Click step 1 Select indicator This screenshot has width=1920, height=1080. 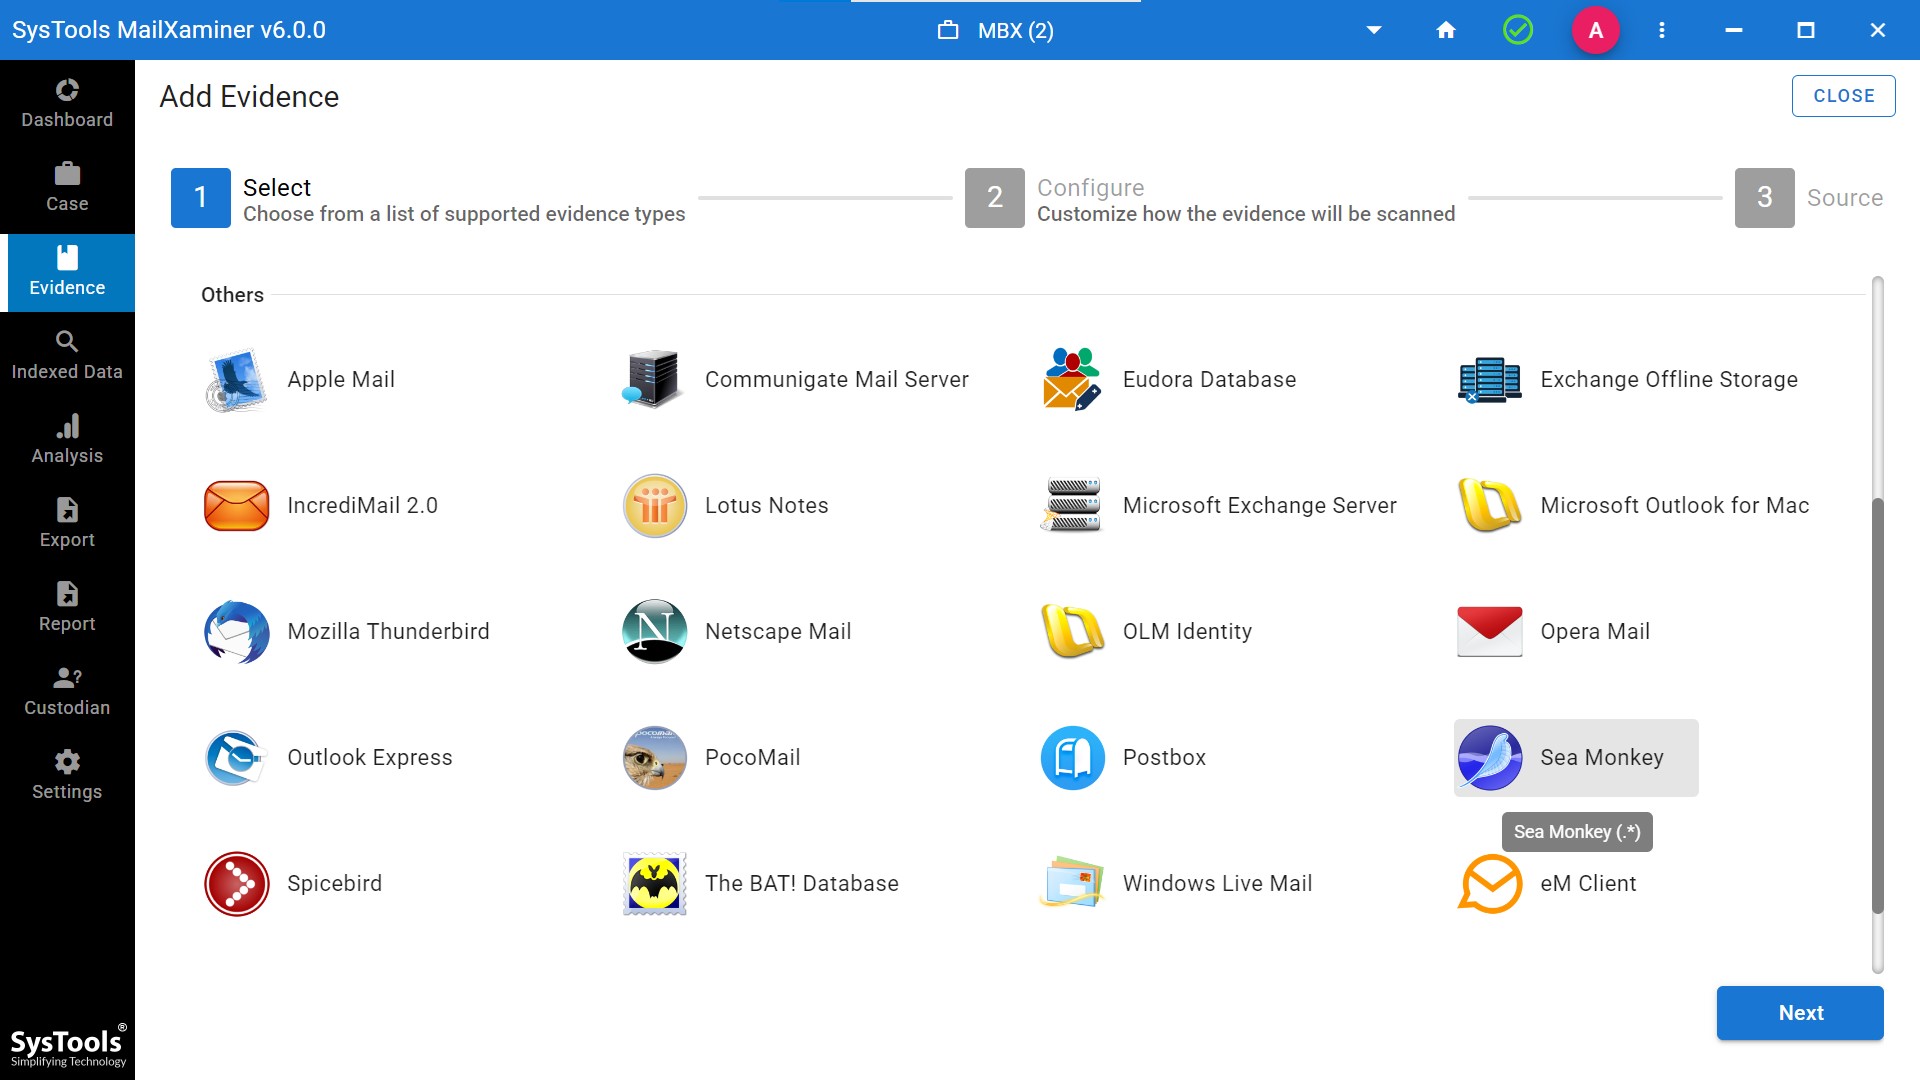click(x=201, y=198)
